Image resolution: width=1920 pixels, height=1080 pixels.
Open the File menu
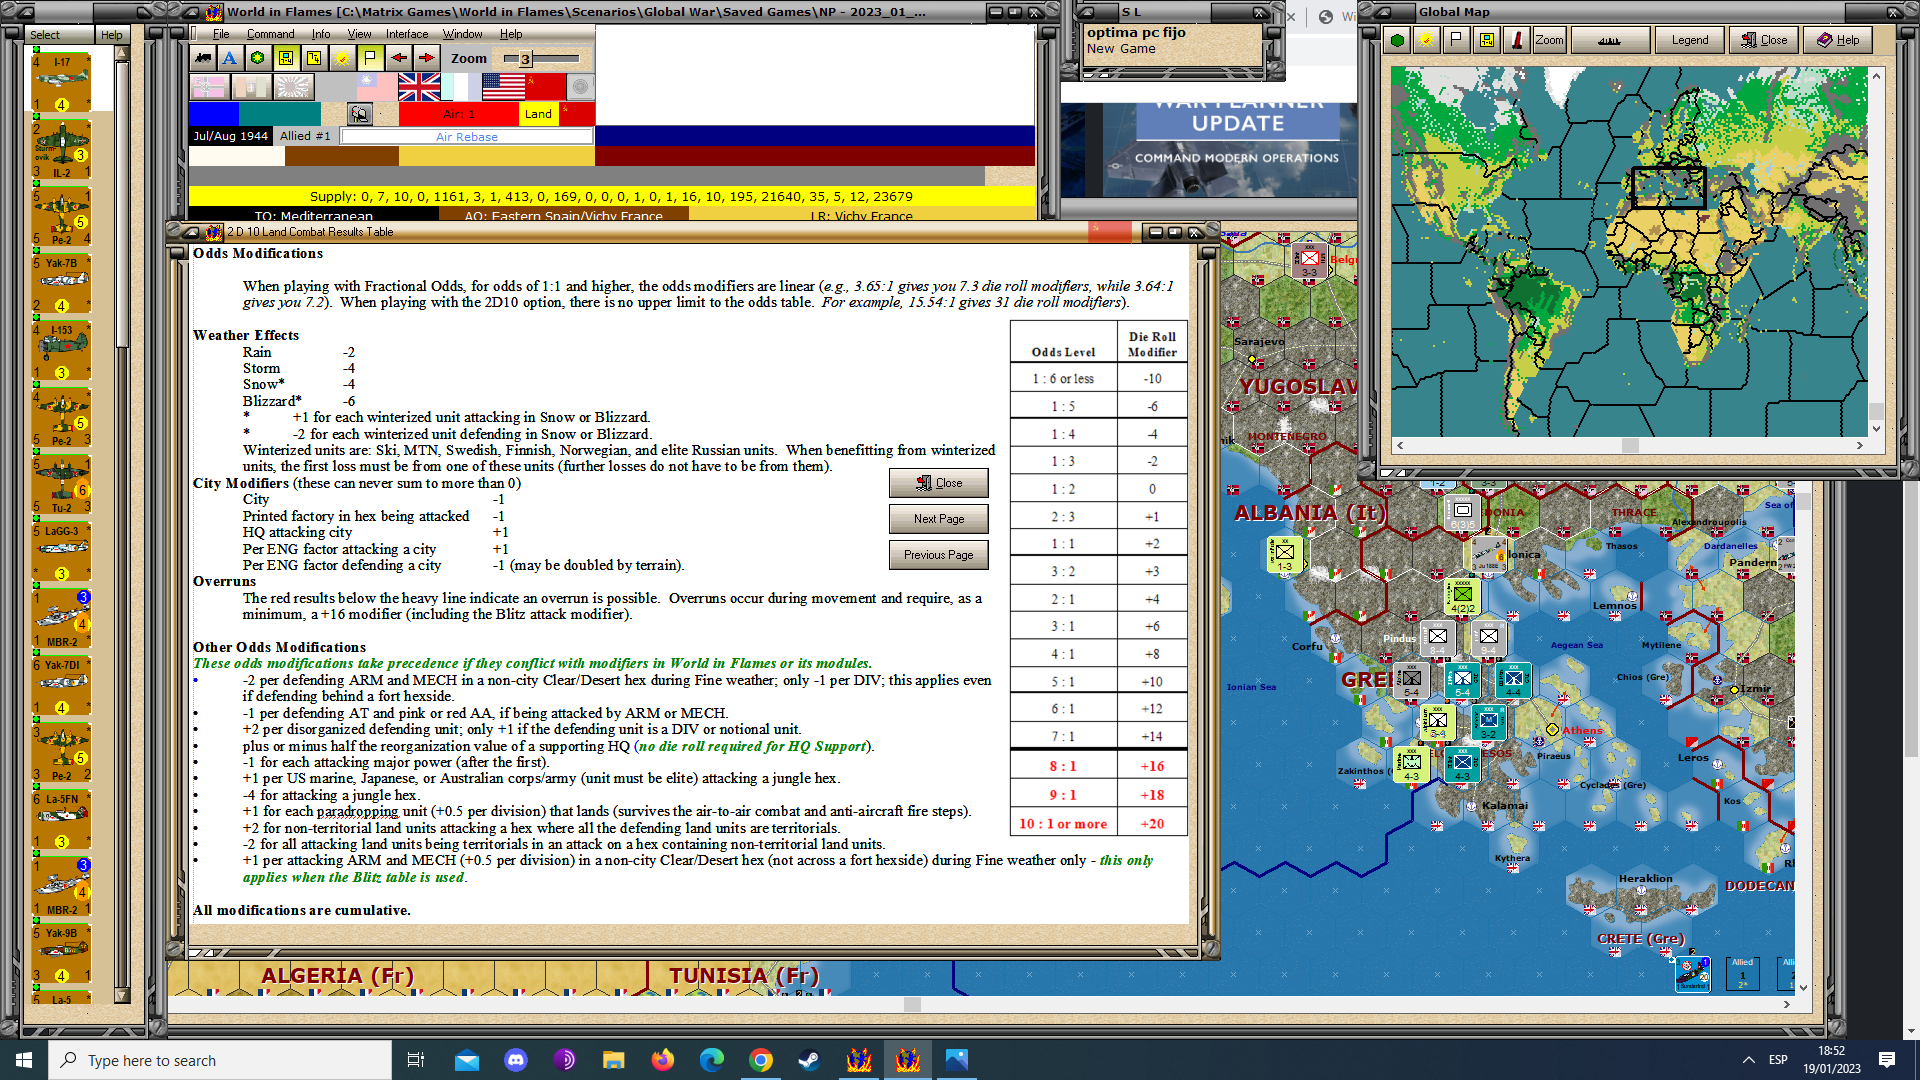click(220, 34)
